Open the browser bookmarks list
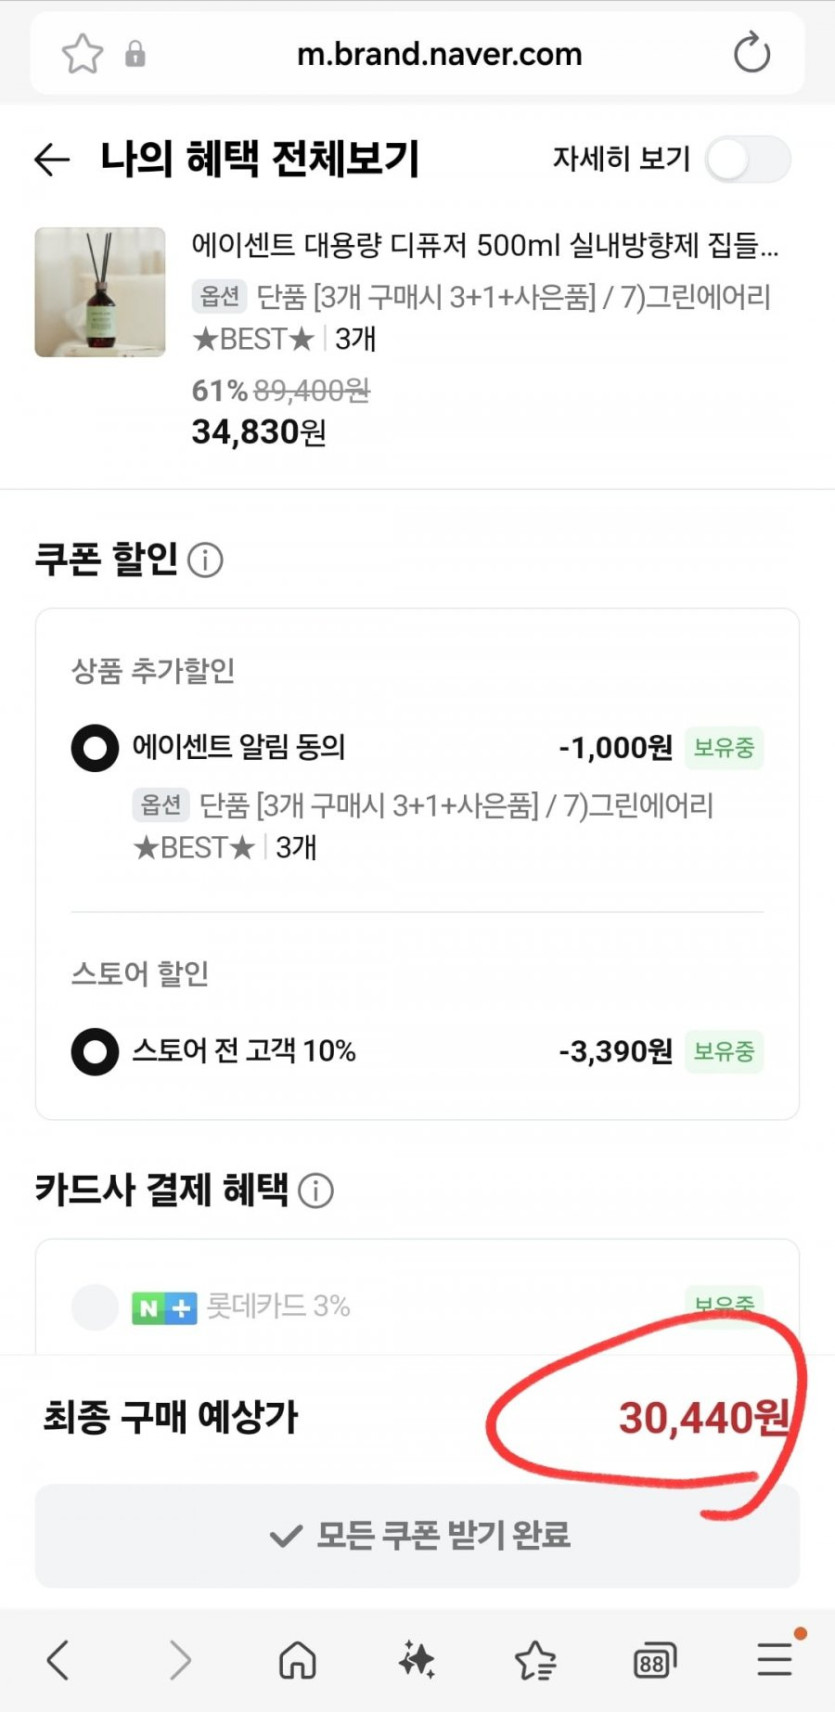Screen dimensions: 835x1712 pyautogui.click(x=535, y=1661)
